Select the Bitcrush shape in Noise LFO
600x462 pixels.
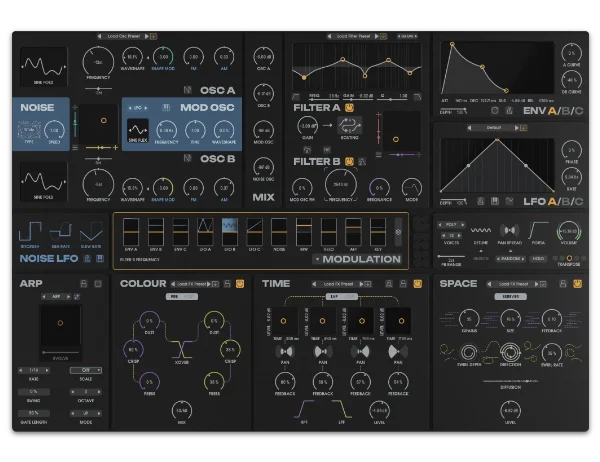click(x=30, y=231)
